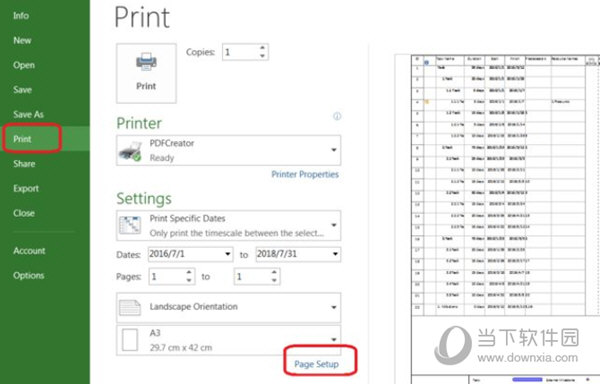Increase the Copies count with up arrow
This screenshot has width=600, height=384.
coord(262,48)
